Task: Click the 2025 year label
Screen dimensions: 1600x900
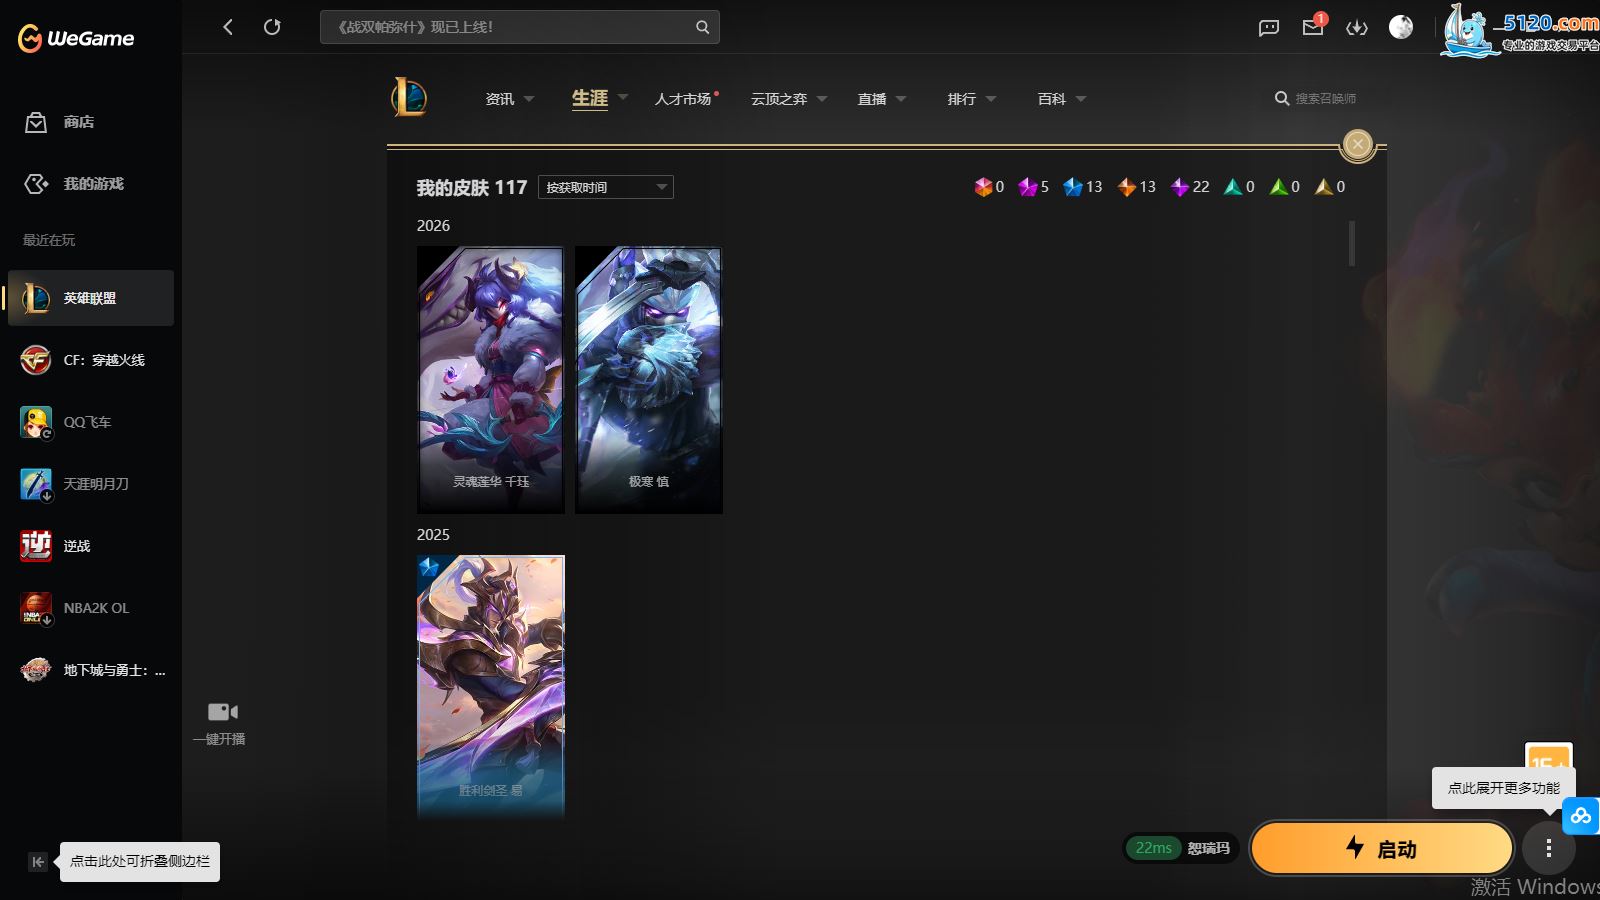Action: tap(433, 535)
